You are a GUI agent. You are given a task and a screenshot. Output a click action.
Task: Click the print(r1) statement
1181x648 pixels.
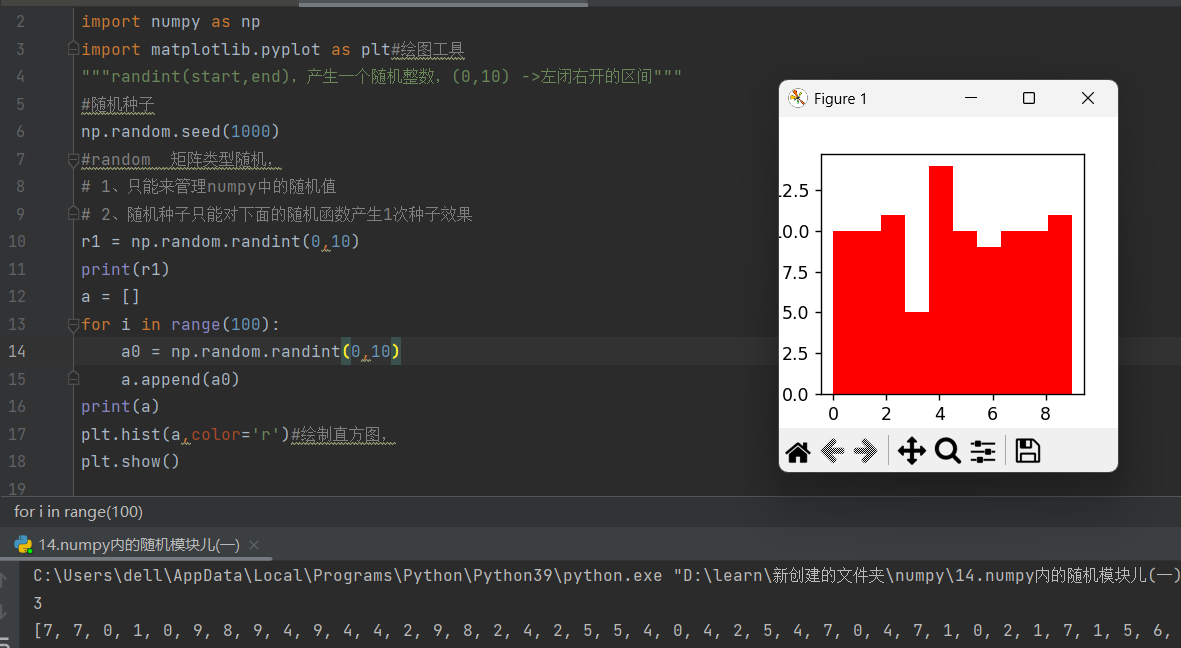click(125, 270)
